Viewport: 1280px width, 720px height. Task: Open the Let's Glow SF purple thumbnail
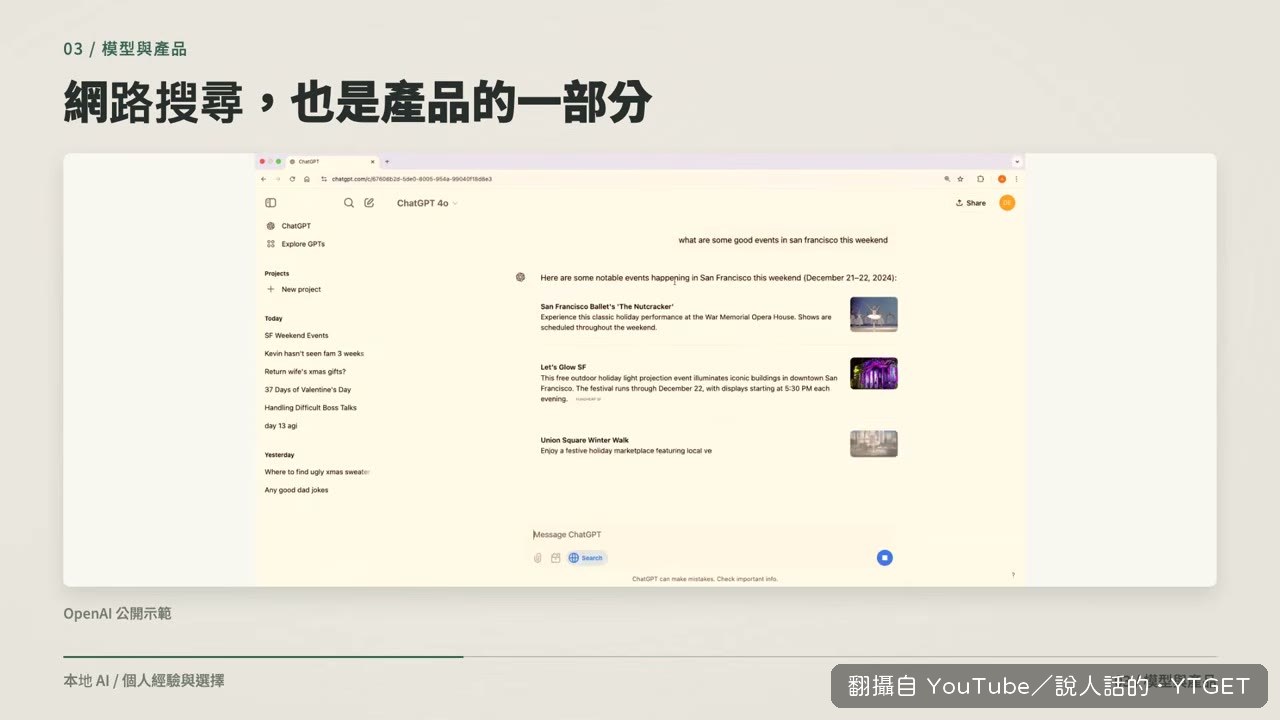[874, 374]
